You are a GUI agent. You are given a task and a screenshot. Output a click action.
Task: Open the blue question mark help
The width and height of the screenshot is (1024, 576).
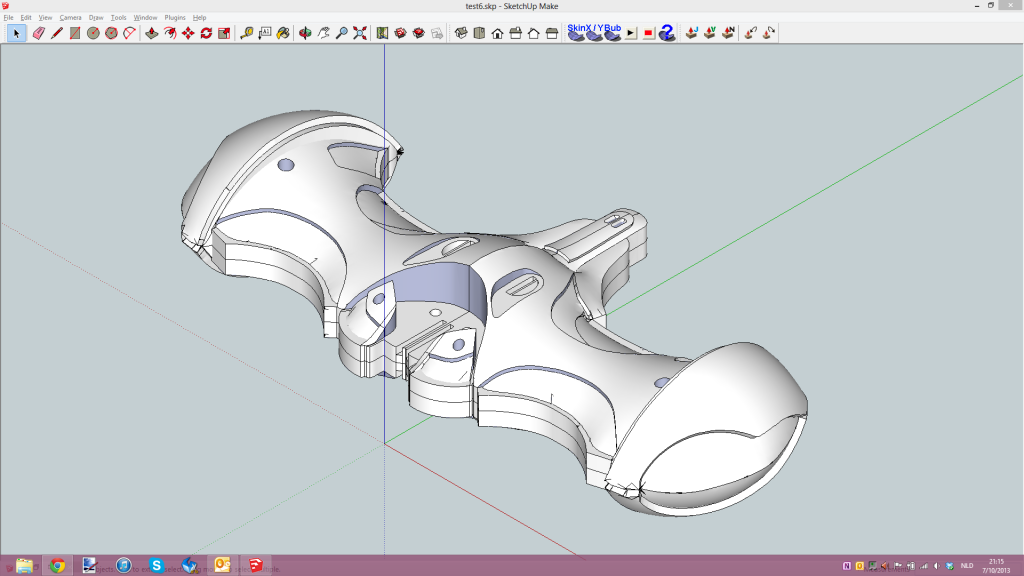pyautogui.click(x=666, y=33)
